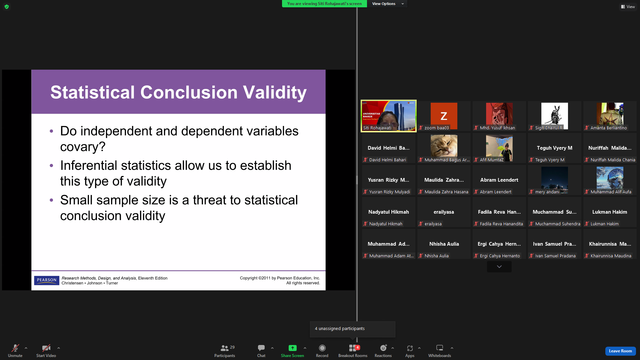Select Teguh Vyery M's tile
The image size is (640, 360).
(x=554, y=148)
